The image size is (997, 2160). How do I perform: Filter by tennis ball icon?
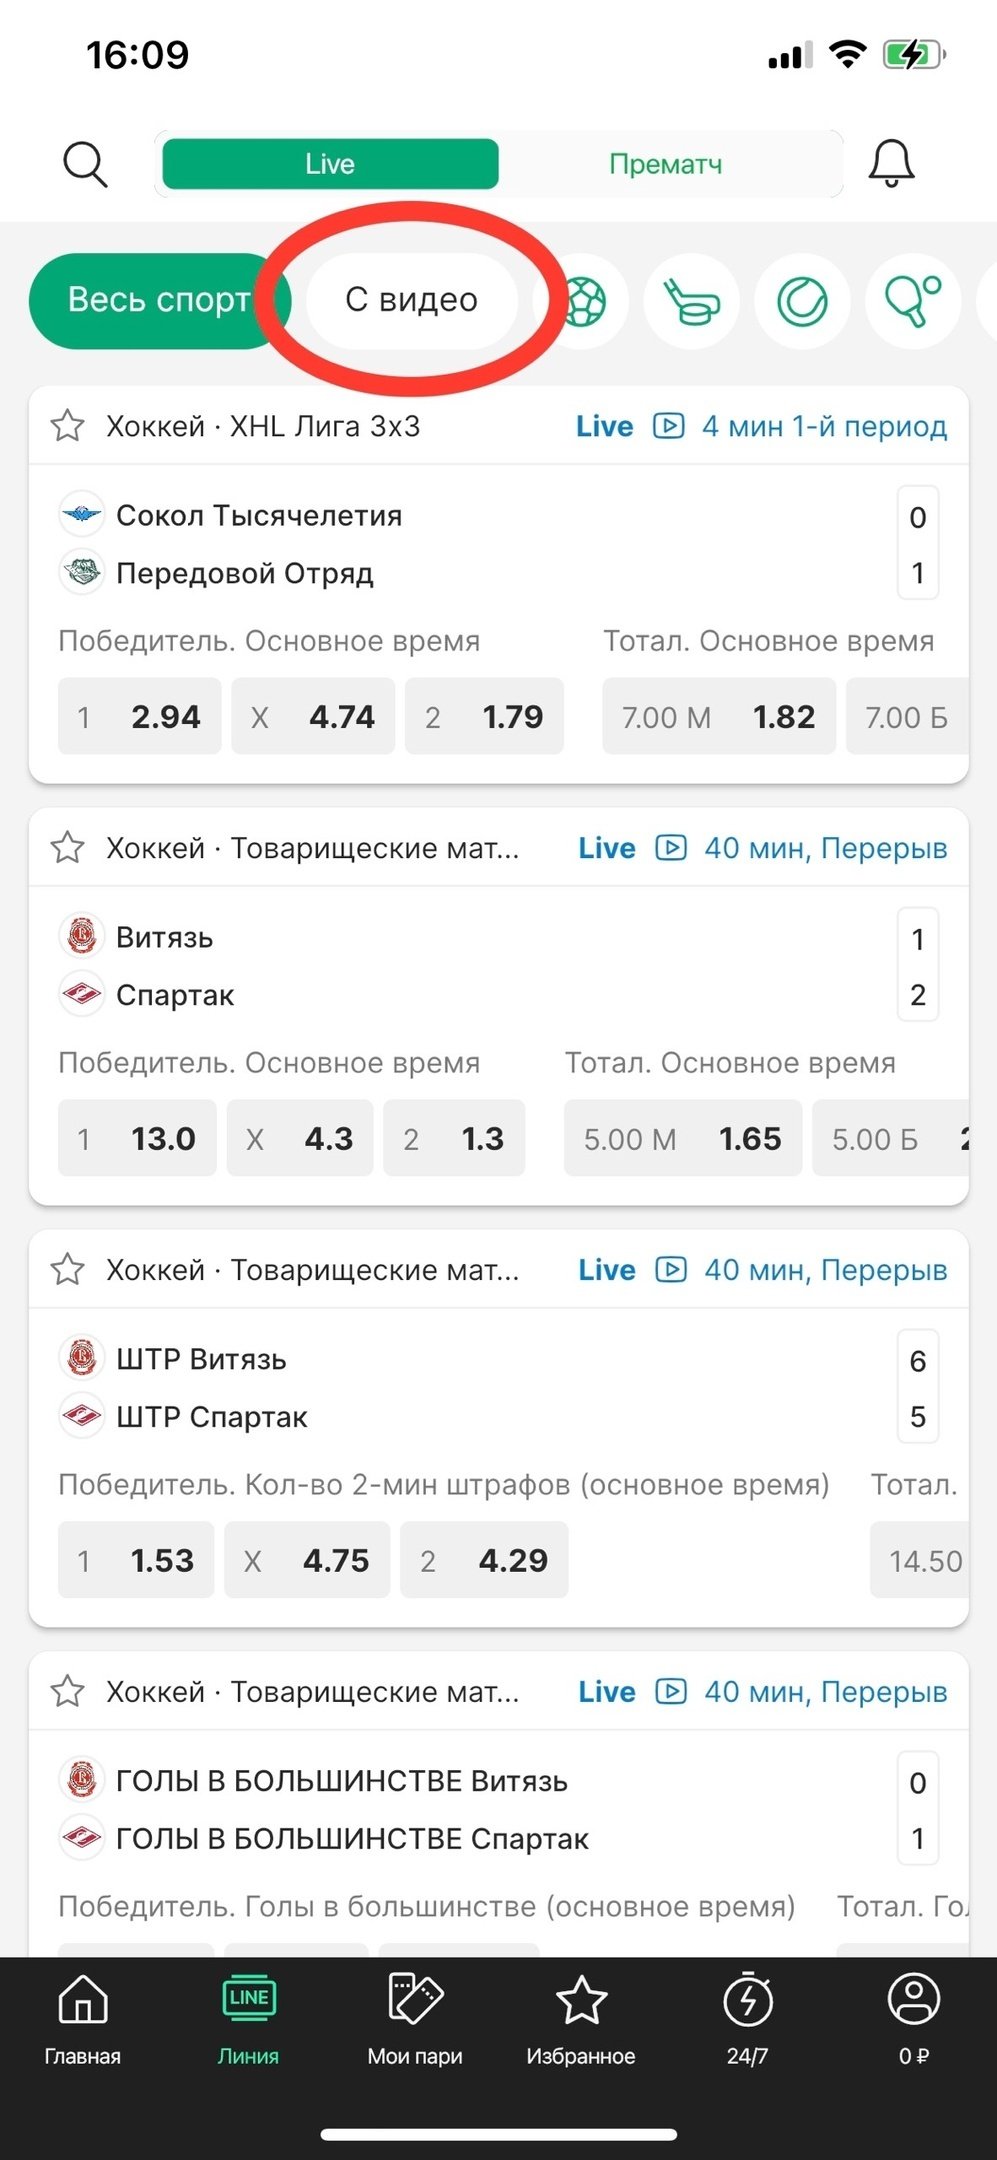click(x=802, y=301)
